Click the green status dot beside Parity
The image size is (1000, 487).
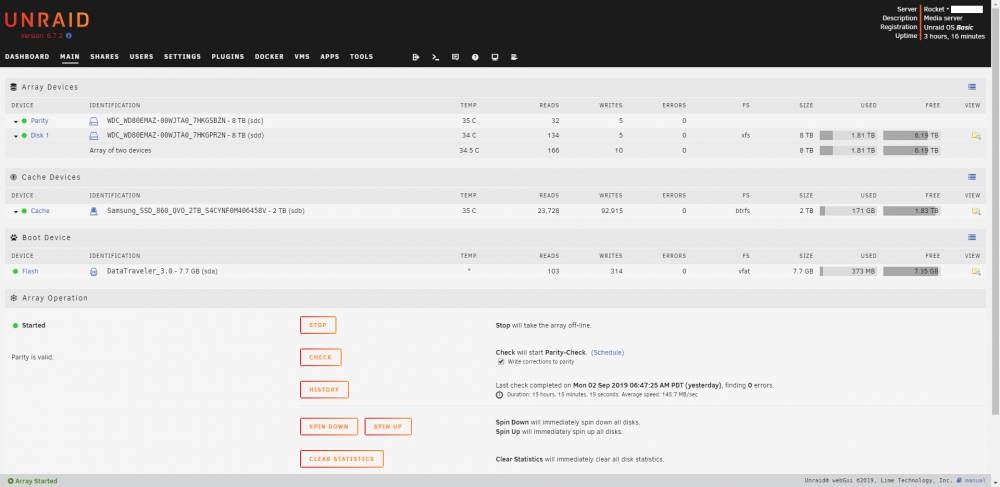(x=24, y=120)
